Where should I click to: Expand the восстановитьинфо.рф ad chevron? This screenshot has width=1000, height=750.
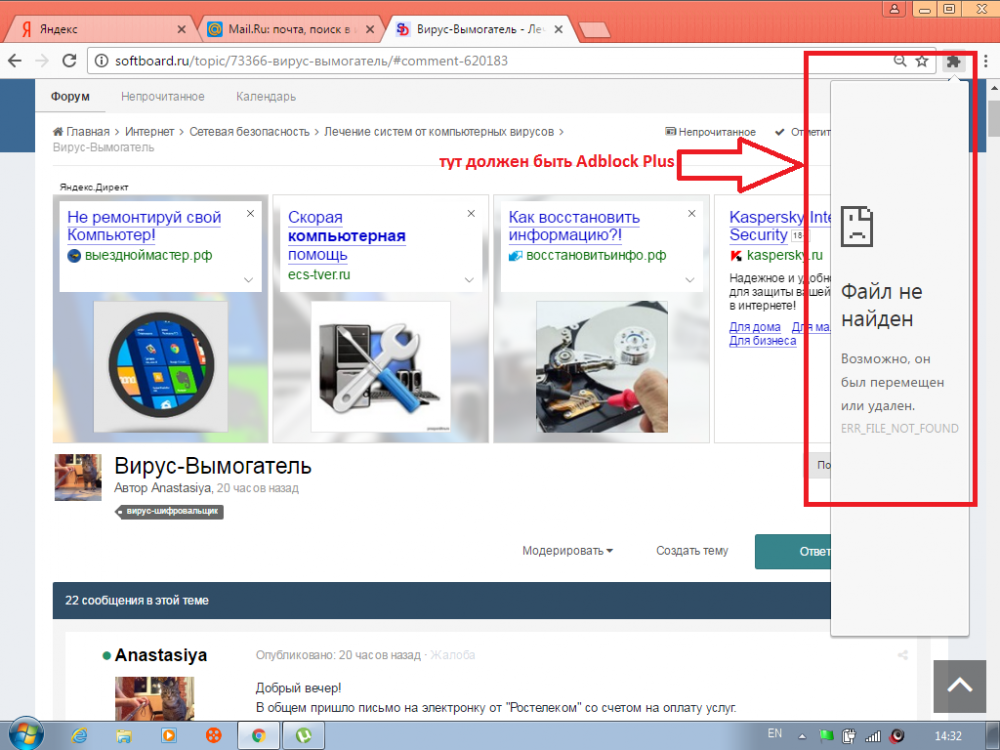(x=690, y=280)
